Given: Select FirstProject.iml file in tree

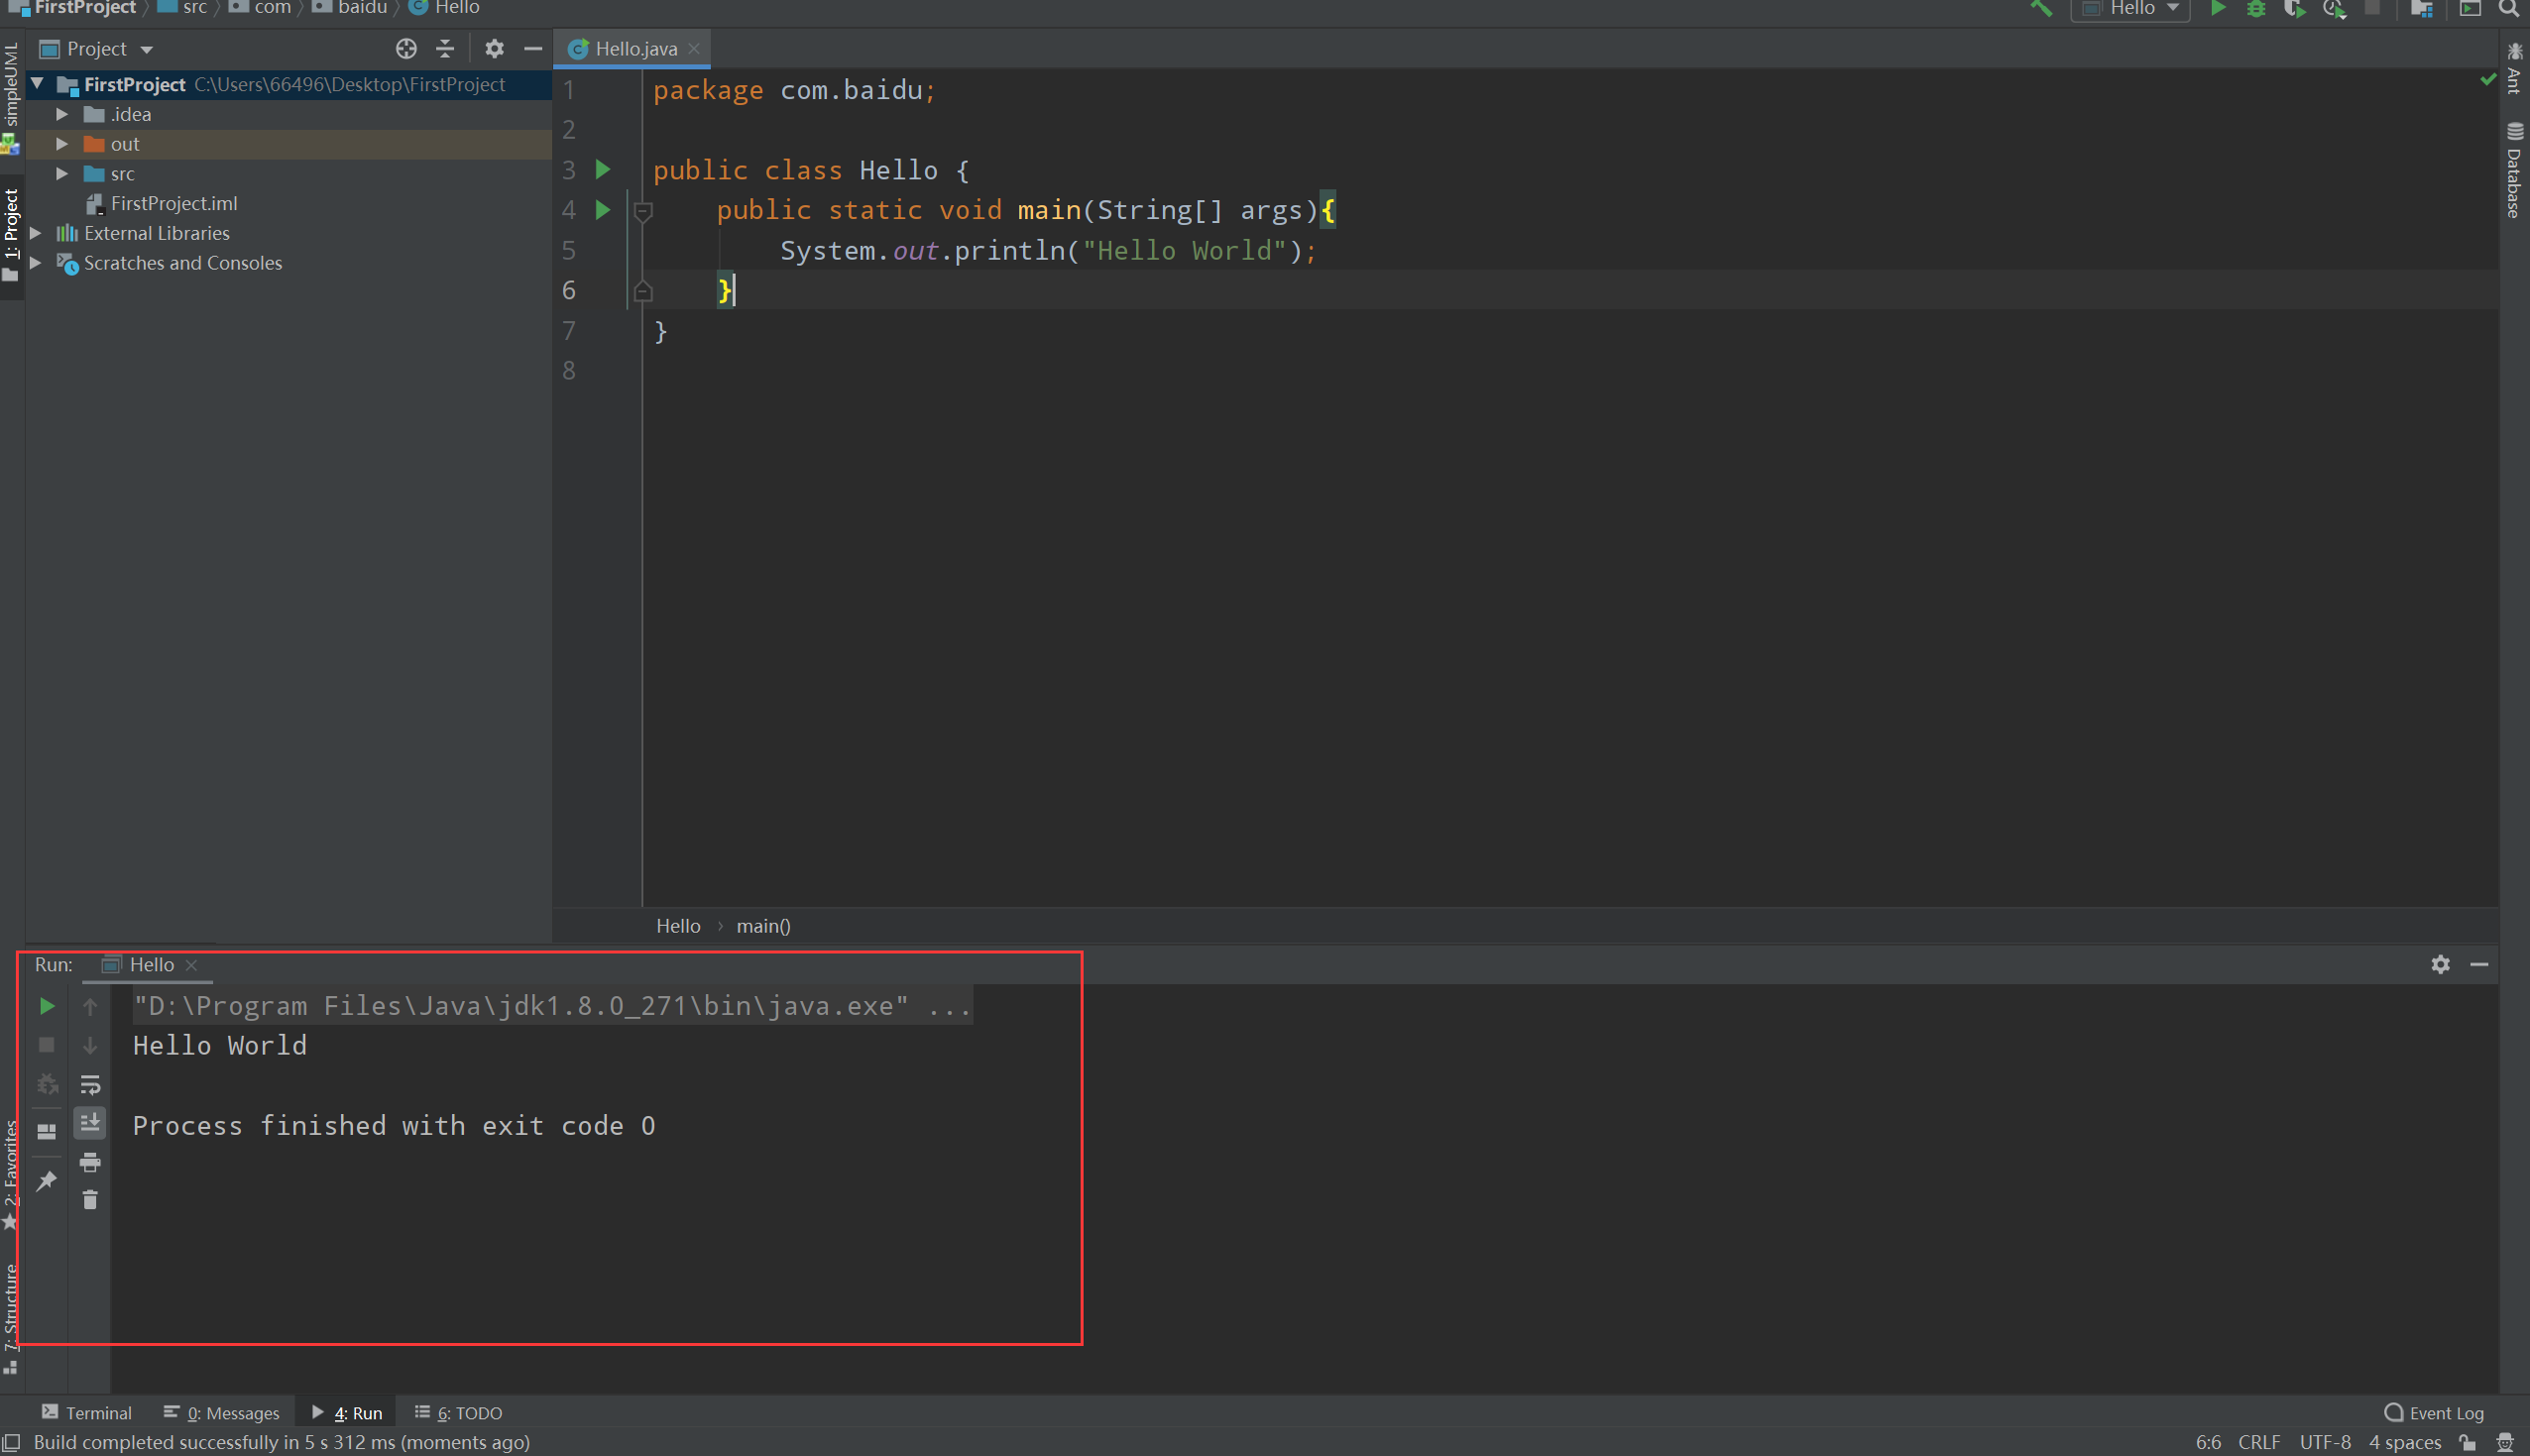Looking at the screenshot, I should pos(173,203).
